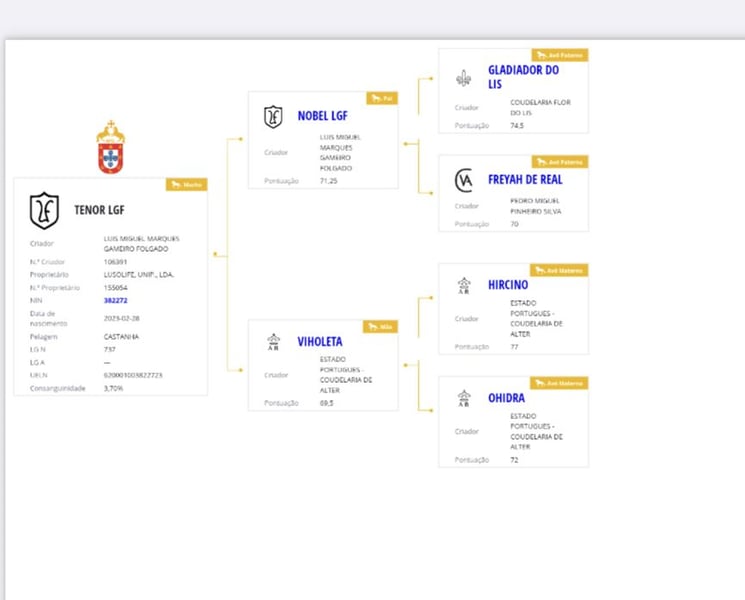This screenshot has height=600, width=745.
Task: Open the OHIDRA horse page
Action: coord(506,398)
